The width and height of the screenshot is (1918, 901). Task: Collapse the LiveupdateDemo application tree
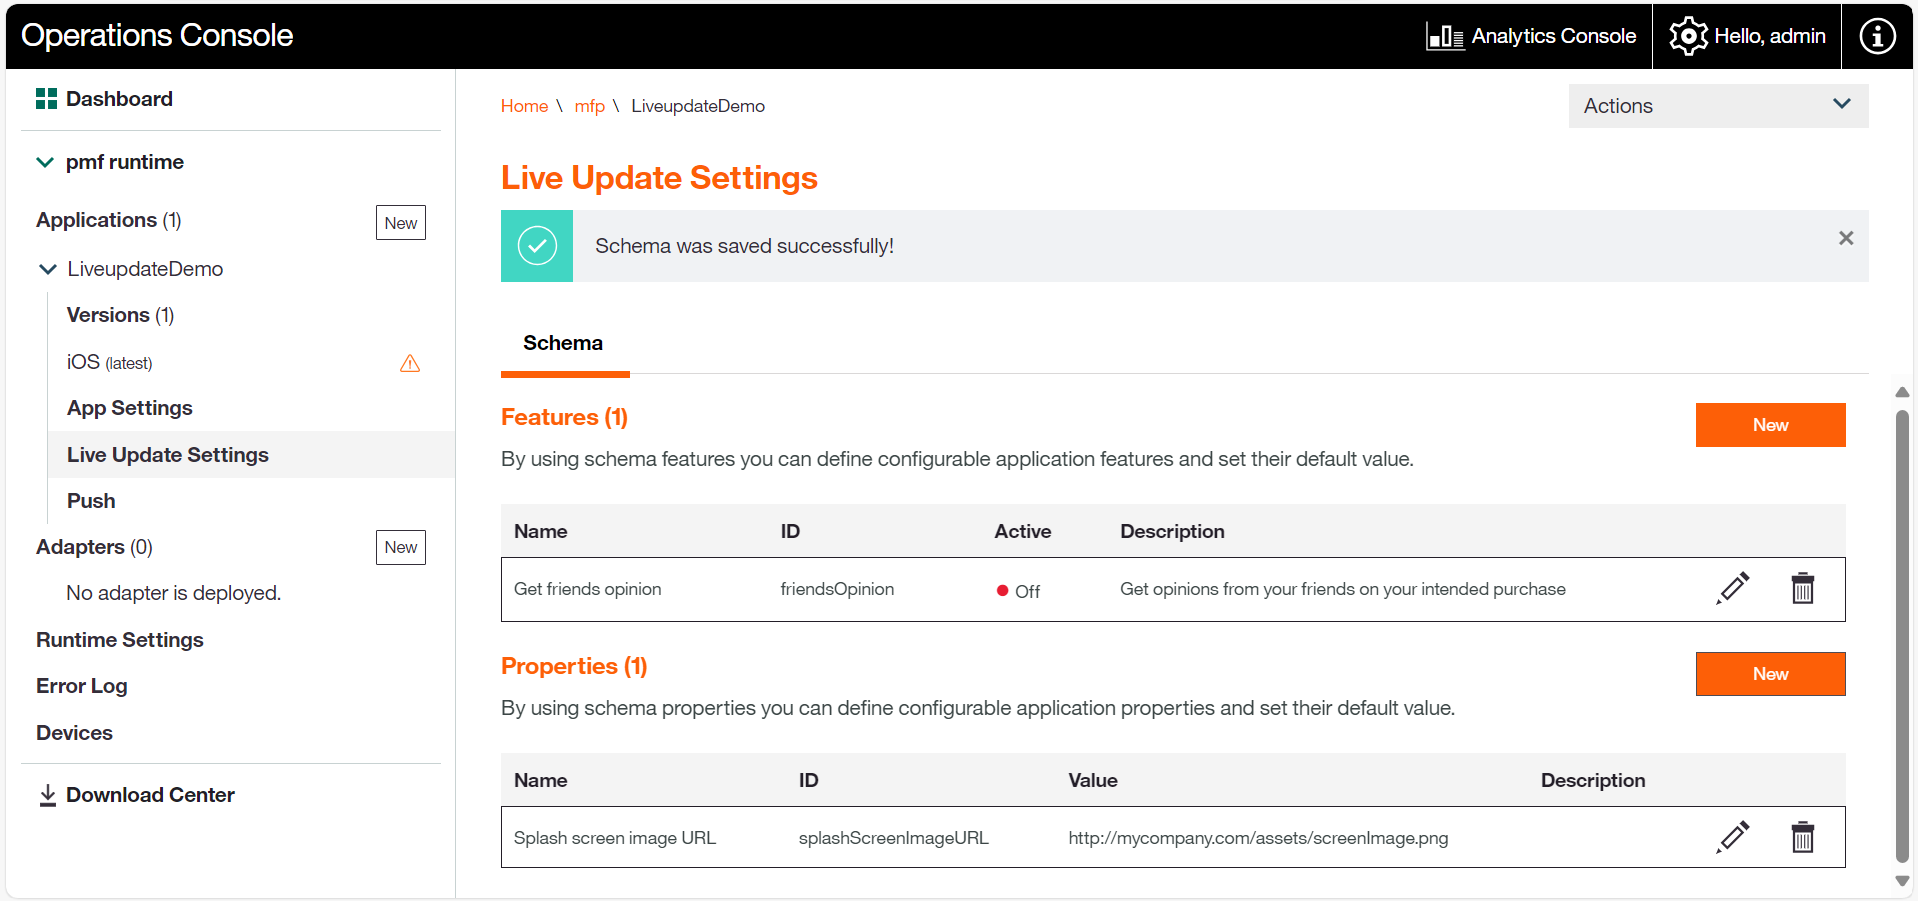47,269
